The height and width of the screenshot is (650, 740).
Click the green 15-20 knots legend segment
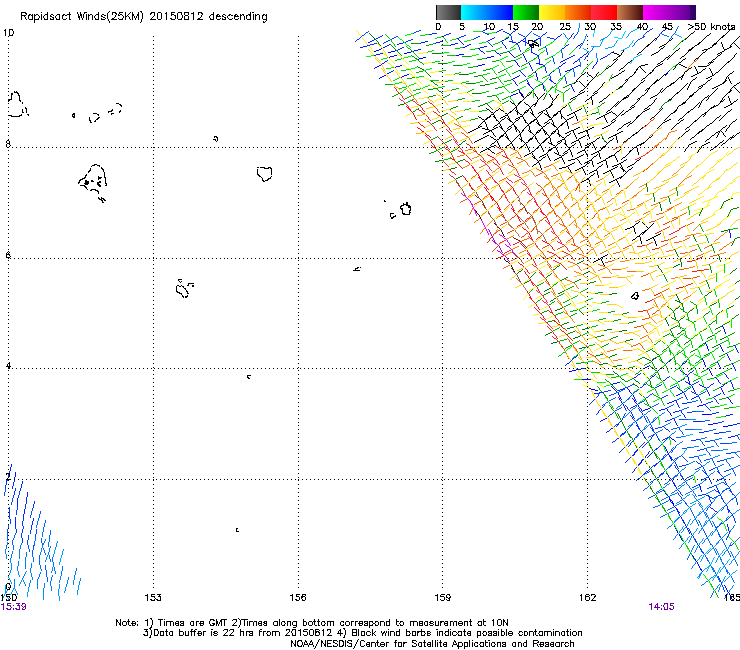(526, 12)
